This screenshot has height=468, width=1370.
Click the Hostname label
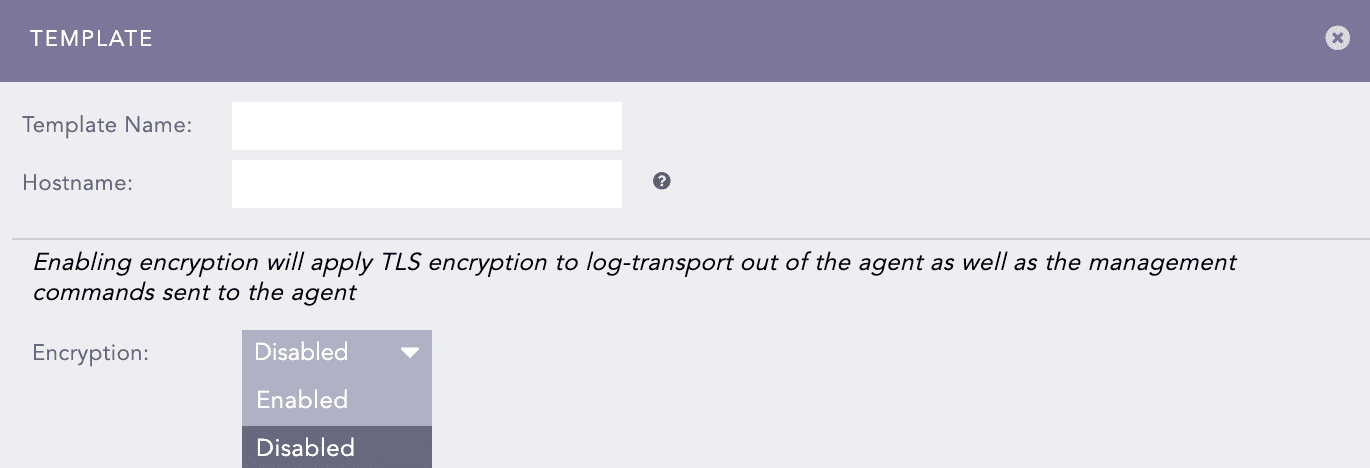click(77, 183)
